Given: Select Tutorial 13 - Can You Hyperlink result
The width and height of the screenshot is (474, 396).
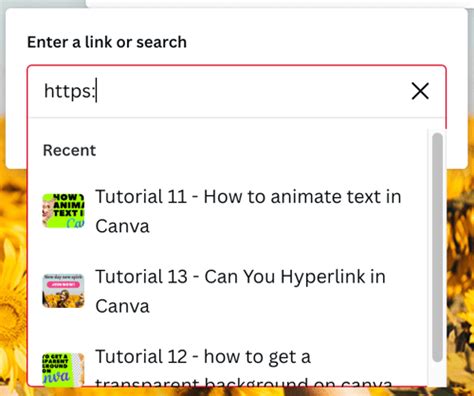Looking at the screenshot, I should pos(227,291).
